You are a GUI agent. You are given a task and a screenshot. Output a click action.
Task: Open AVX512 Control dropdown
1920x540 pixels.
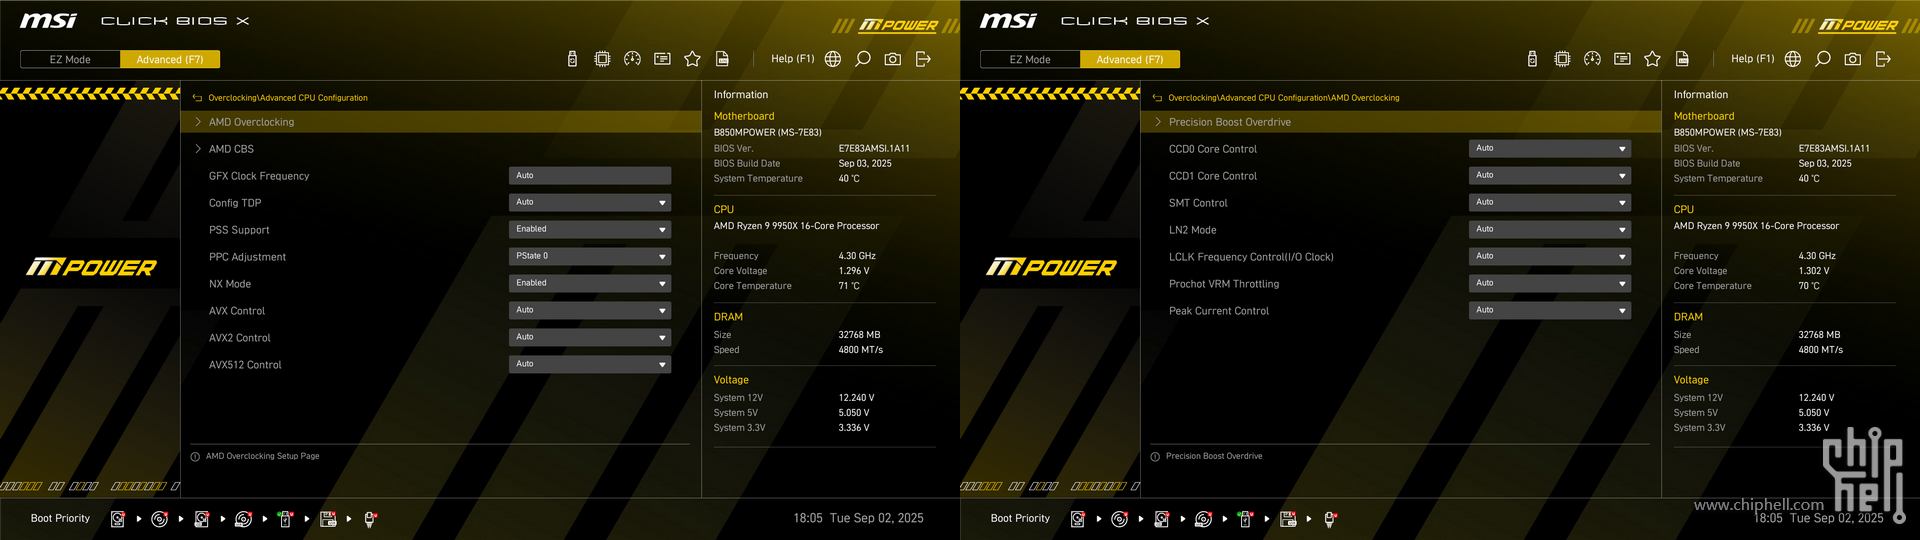pos(590,364)
